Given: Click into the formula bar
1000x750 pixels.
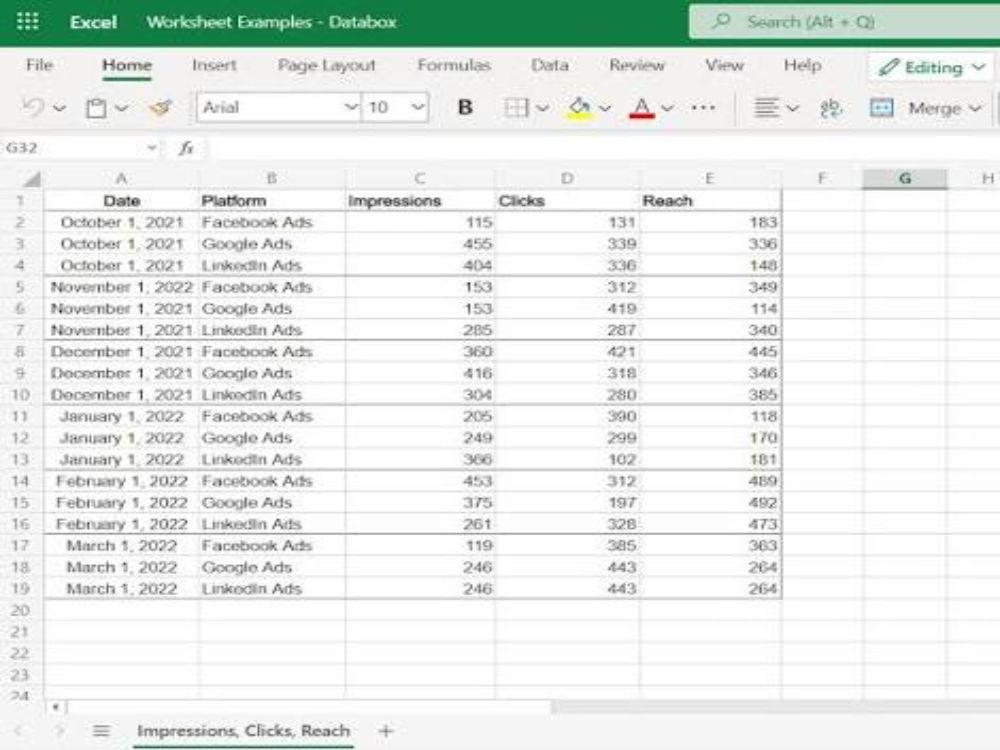Looking at the screenshot, I should 603,148.
